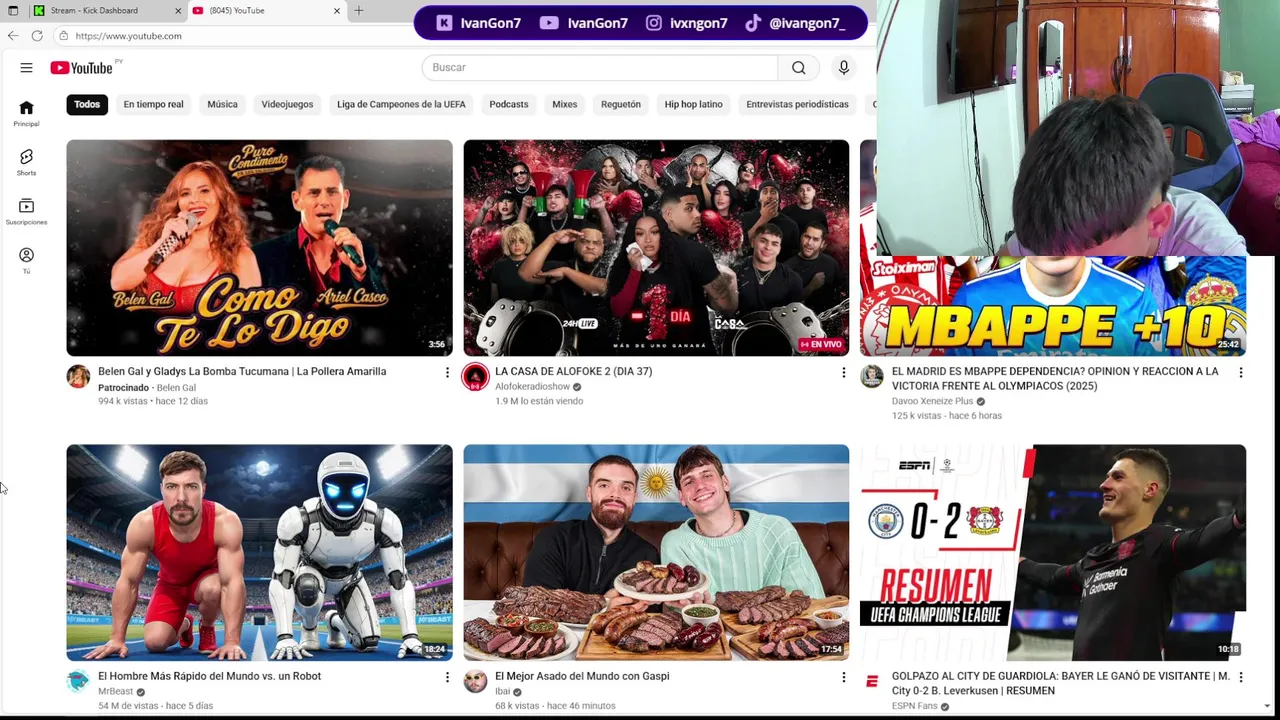Open MrBeast man vs robot thumbnail
The width and height of the screenshot is (1280, 720).
pyautogui.click(x=259, y=553)
